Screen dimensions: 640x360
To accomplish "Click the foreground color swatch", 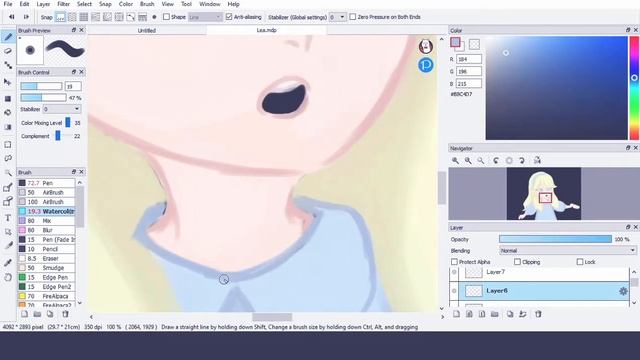I will click(455, 42).
